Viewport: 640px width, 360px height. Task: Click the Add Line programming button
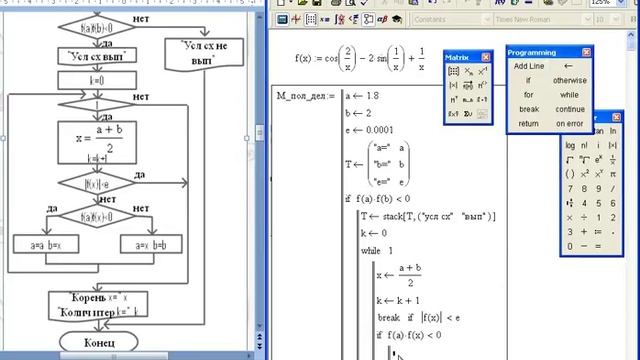[x=529, y=66]
